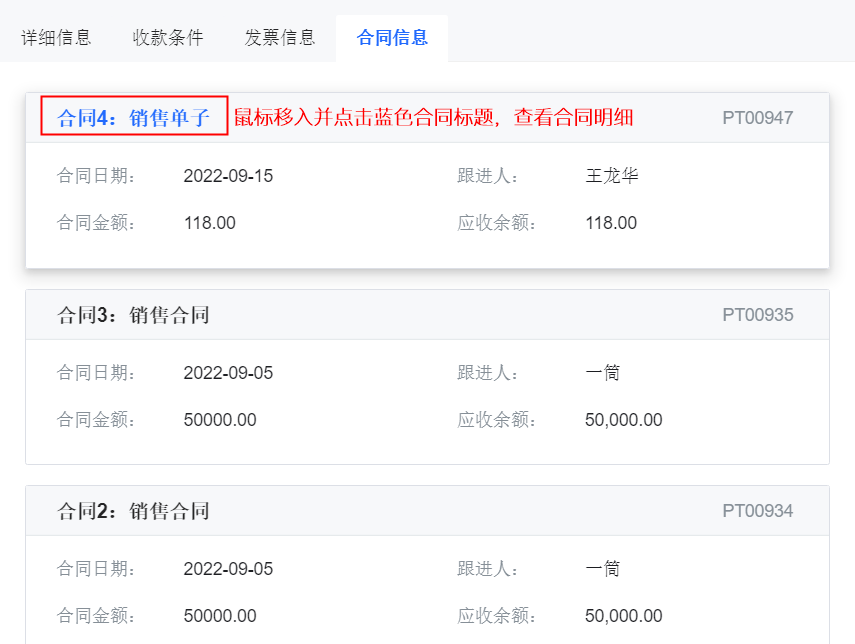
Task: Click contract number PT00935
Action: (x=757, y=315)
